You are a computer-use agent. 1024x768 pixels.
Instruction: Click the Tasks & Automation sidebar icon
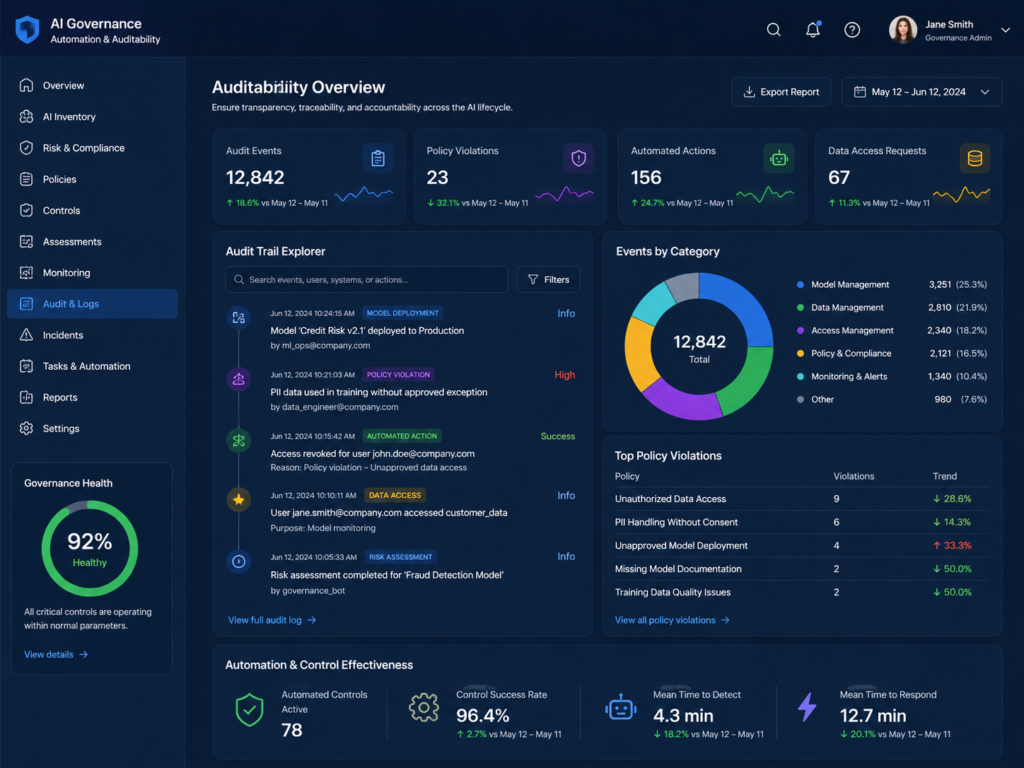[x=26, y=366]
